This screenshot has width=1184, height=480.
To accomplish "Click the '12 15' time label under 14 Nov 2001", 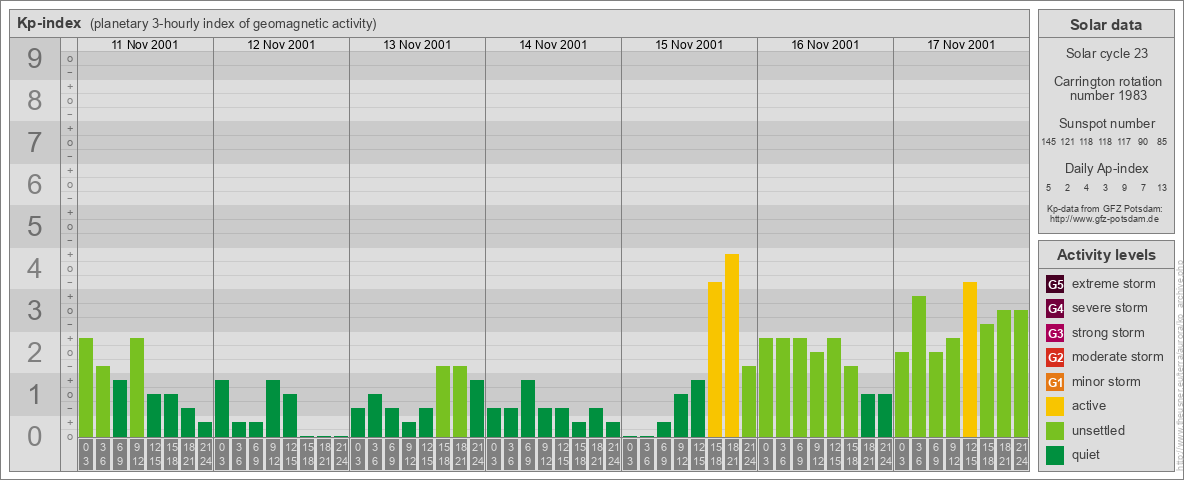I will pos(562,455).
